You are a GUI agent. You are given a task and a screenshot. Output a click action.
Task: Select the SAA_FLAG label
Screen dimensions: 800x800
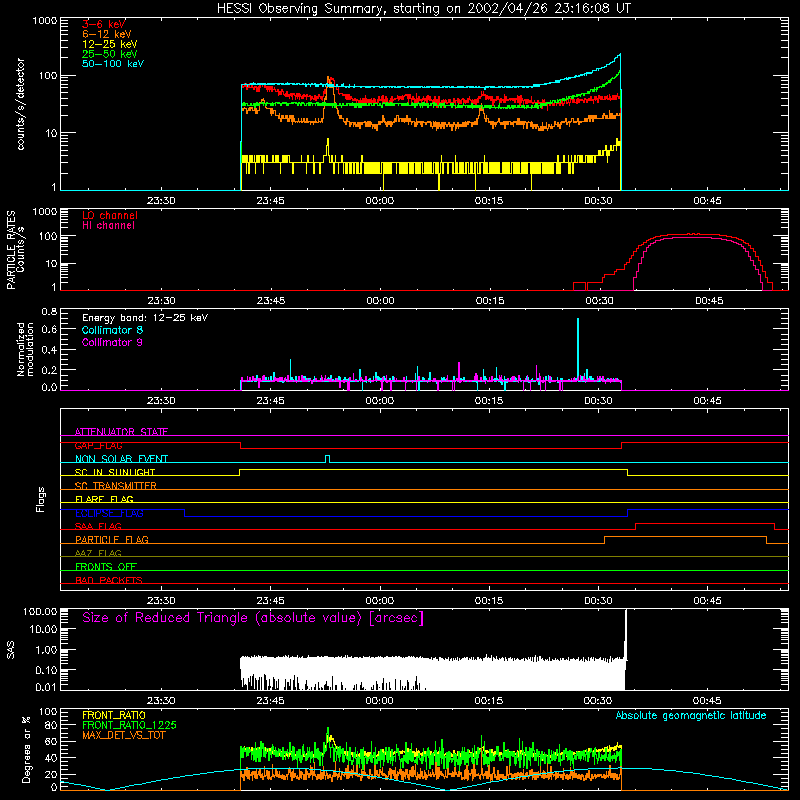[x=98, y=526]
